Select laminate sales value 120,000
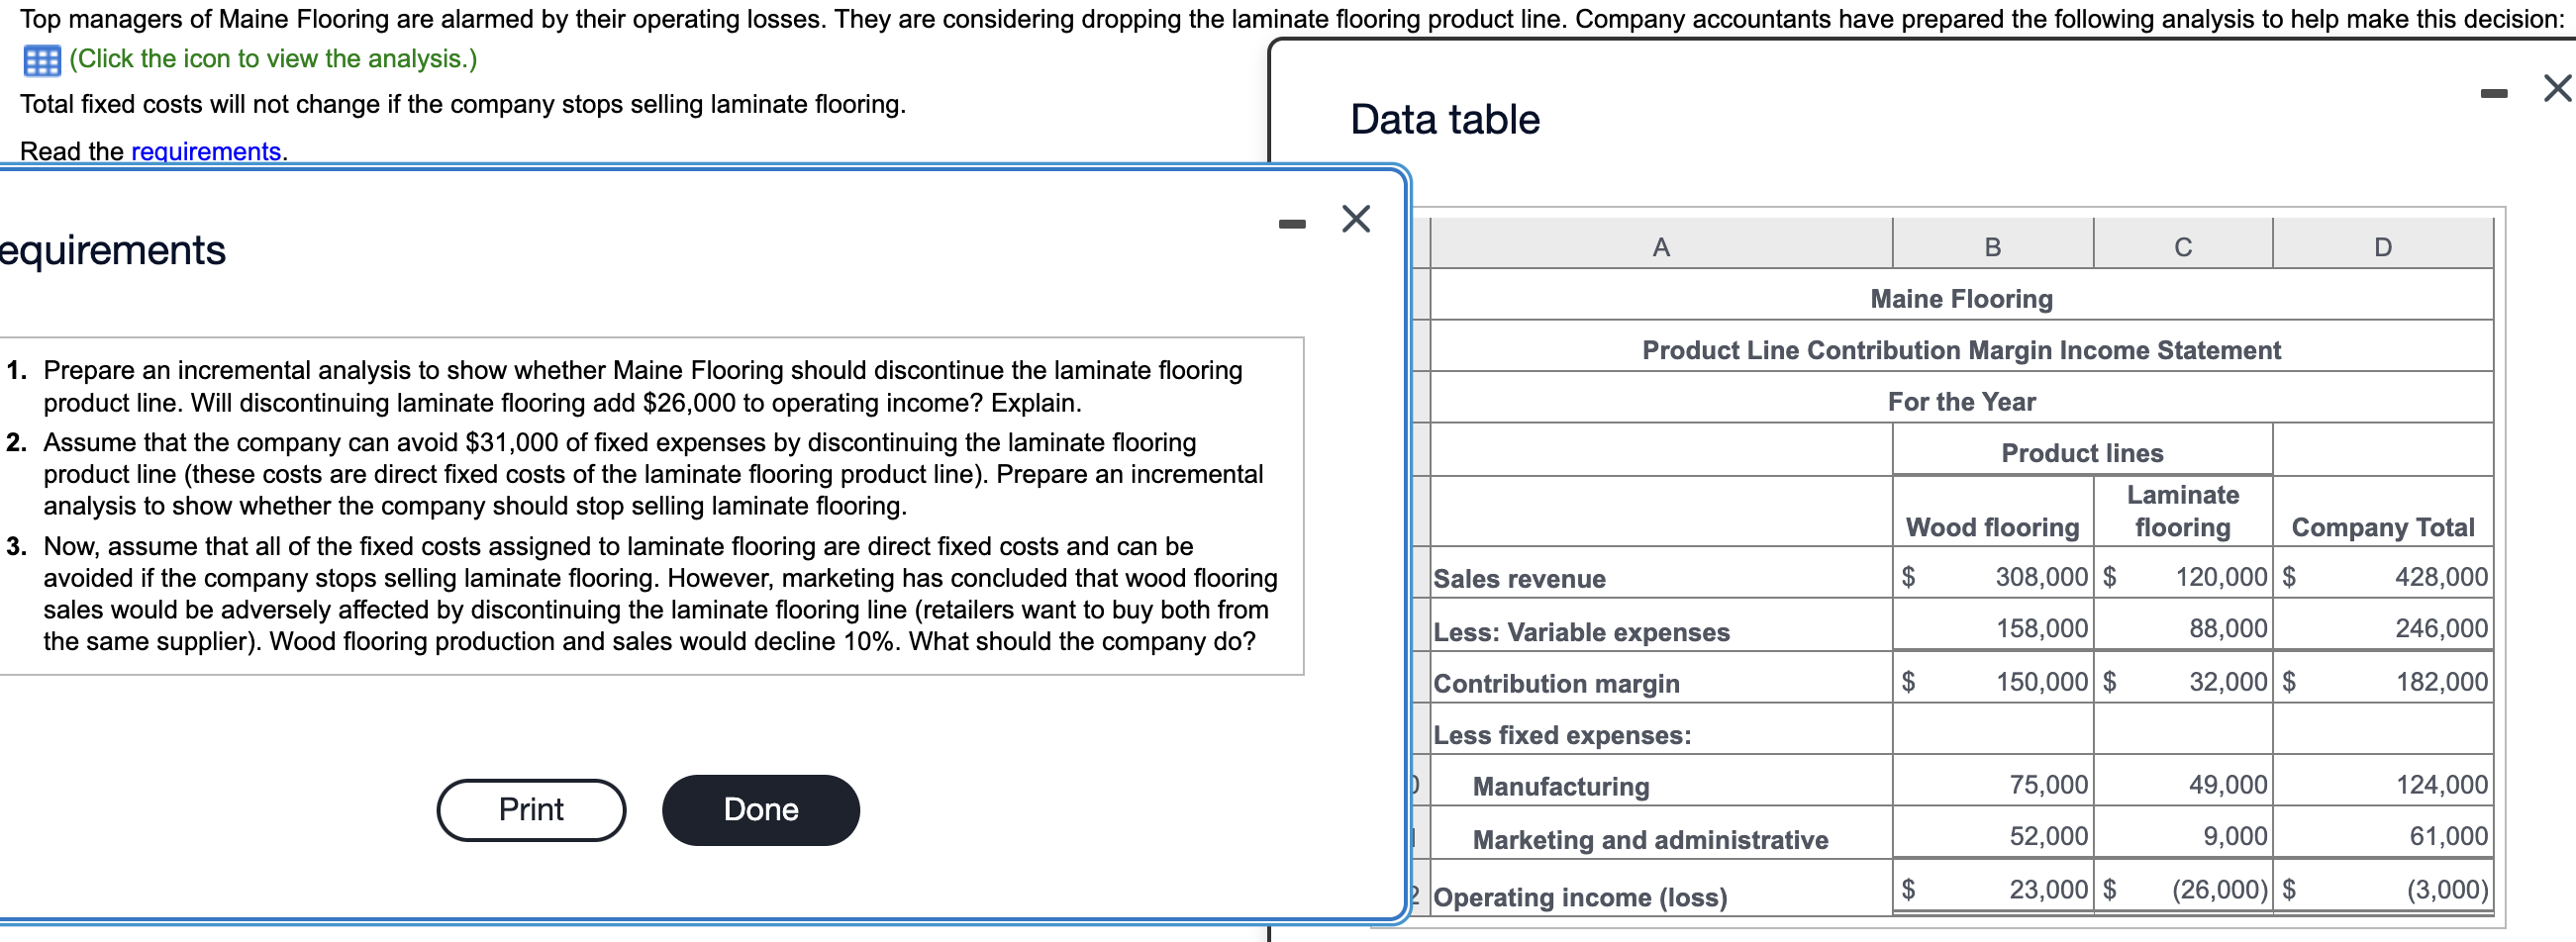Screen dimensions: 2576x942 point(2221,575)
